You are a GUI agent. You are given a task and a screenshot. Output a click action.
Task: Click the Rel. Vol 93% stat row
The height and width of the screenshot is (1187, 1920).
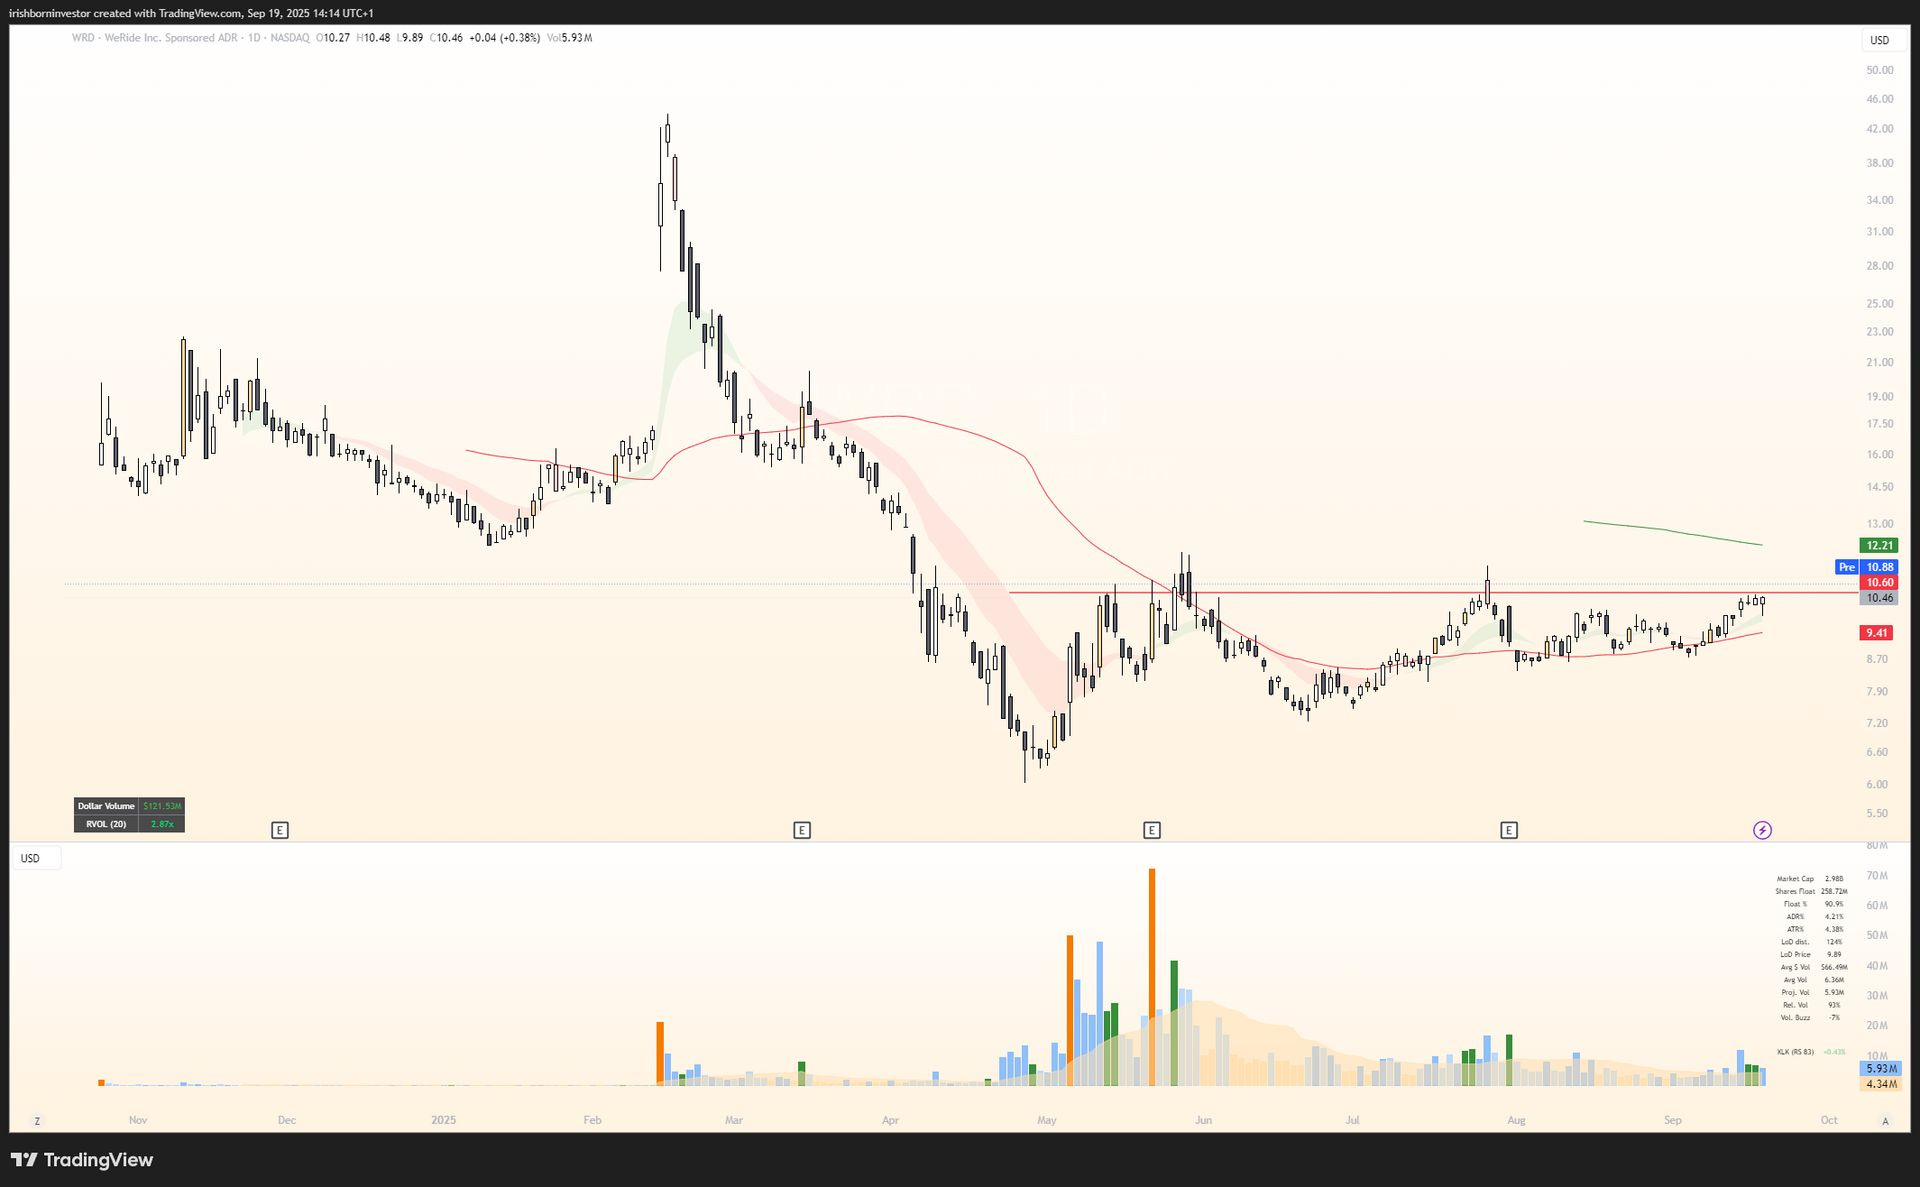click(1811, 1005)
